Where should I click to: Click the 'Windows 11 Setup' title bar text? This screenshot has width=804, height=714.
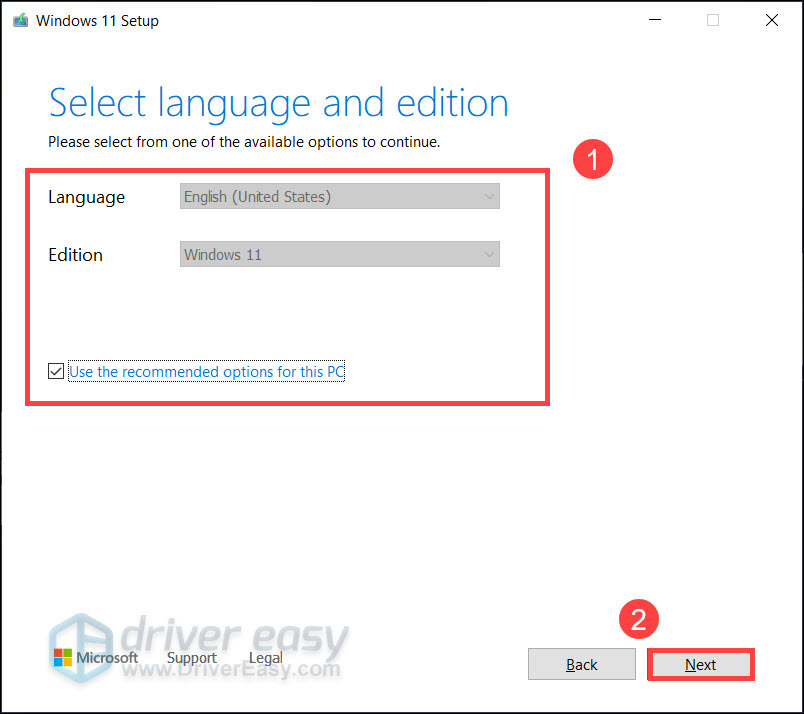(x=97, y=21)
